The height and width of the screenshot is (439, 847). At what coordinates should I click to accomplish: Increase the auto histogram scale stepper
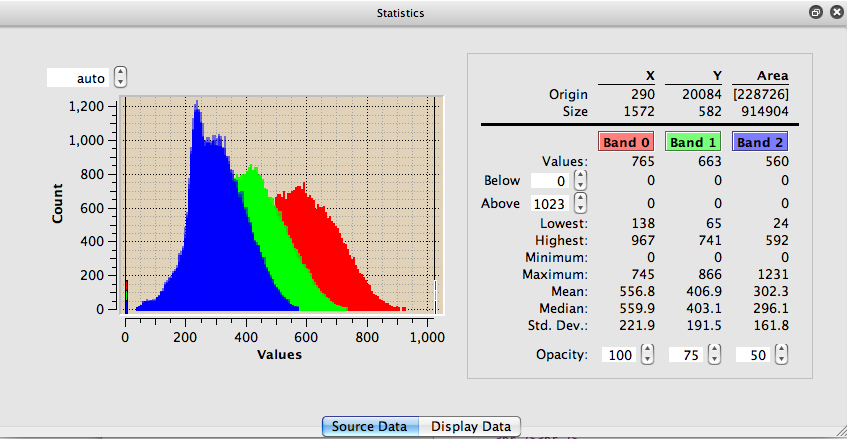(x=121, y=73)
